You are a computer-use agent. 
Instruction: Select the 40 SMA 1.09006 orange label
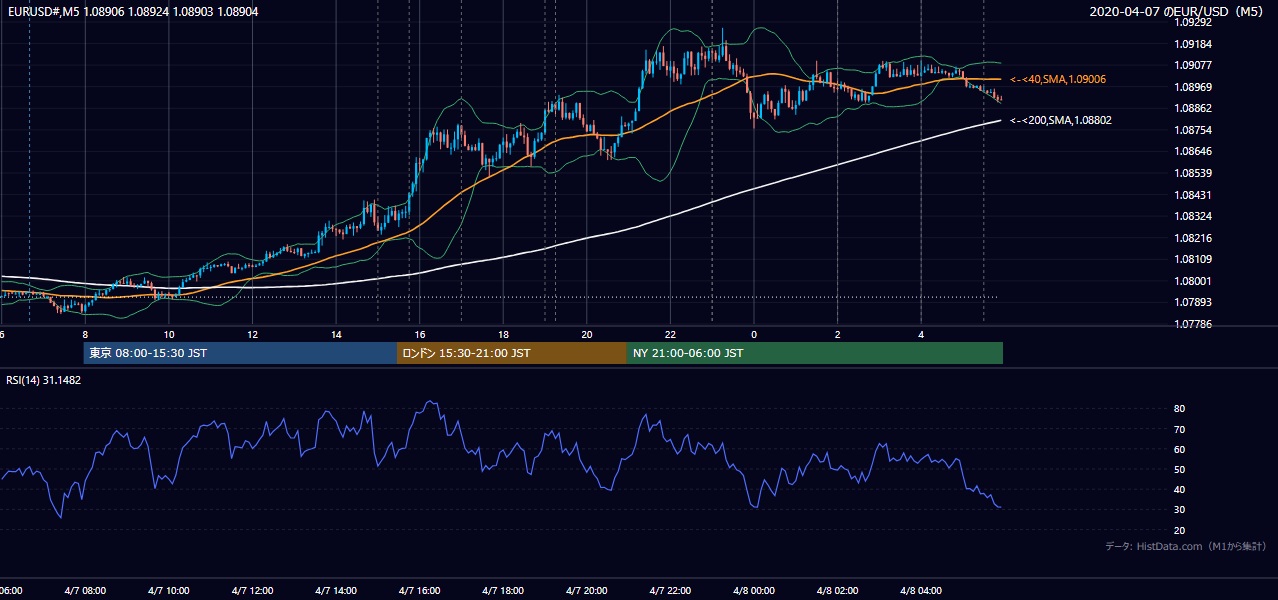coord(1057,79)
